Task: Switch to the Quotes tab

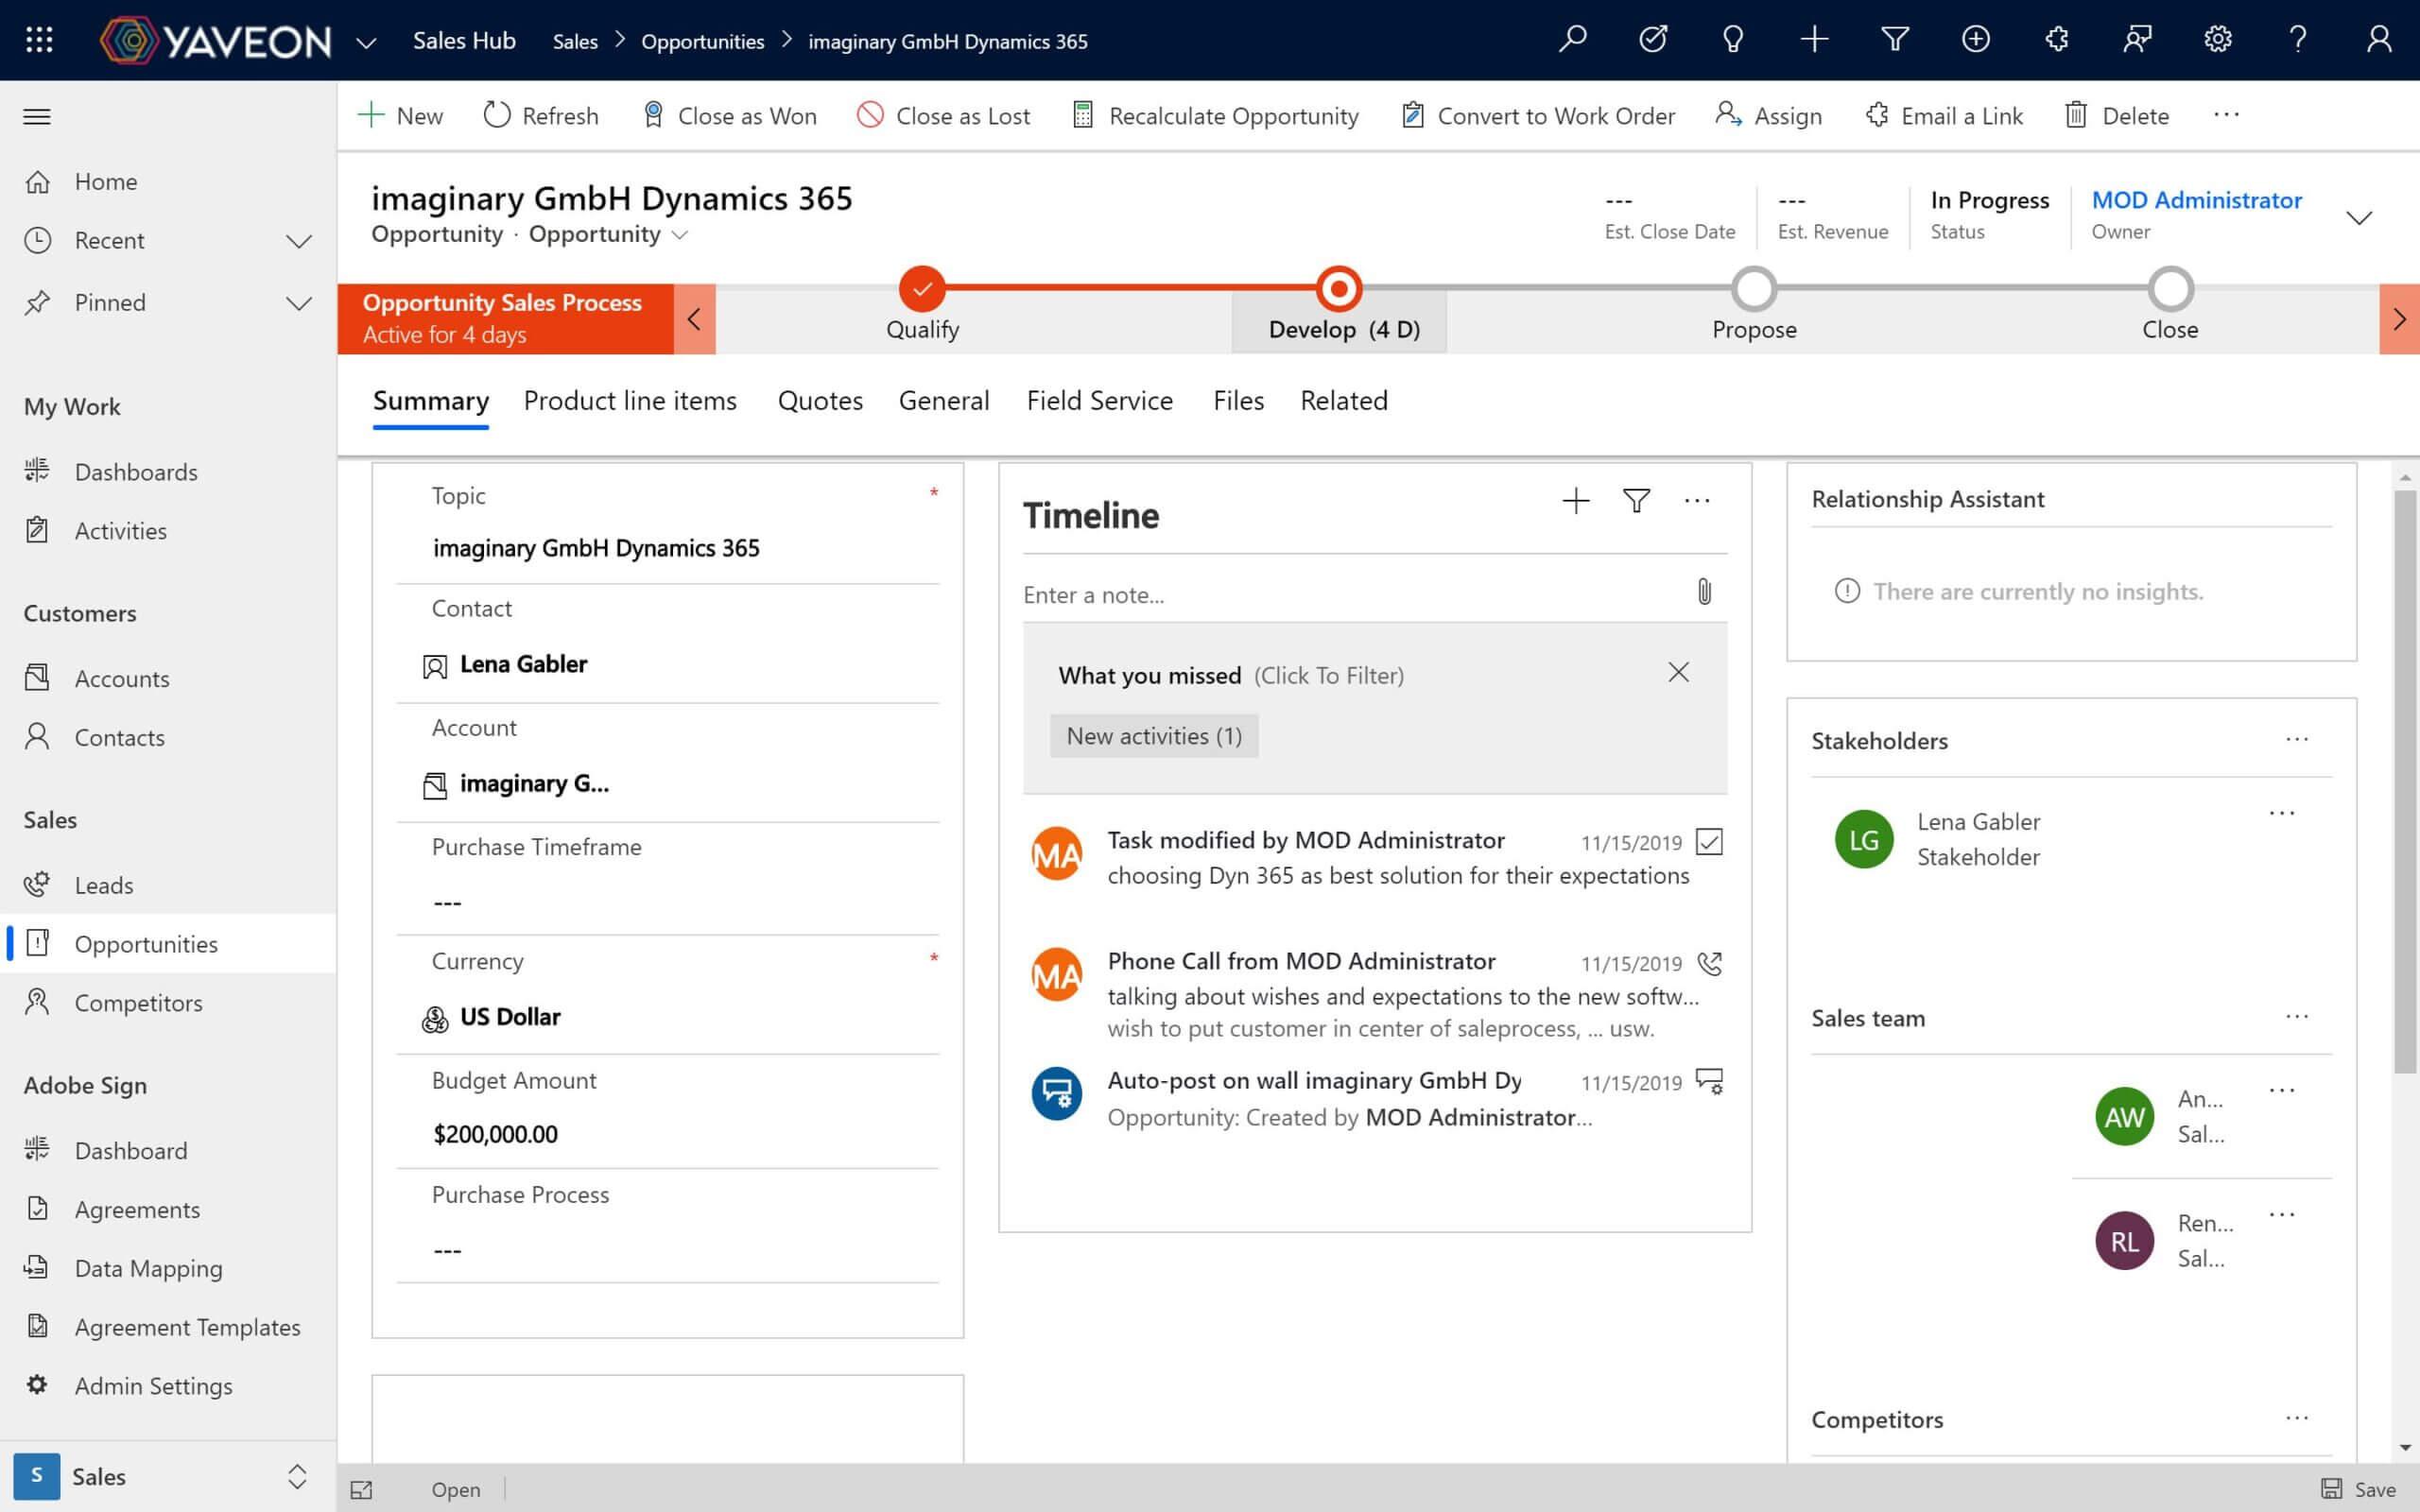Action: [821, 401]
